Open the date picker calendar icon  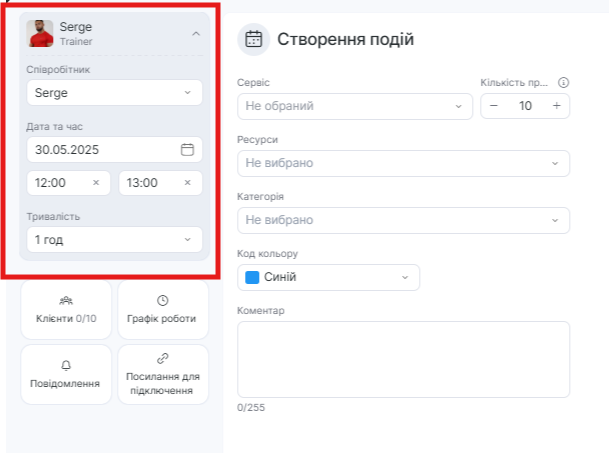click(187, 150)
